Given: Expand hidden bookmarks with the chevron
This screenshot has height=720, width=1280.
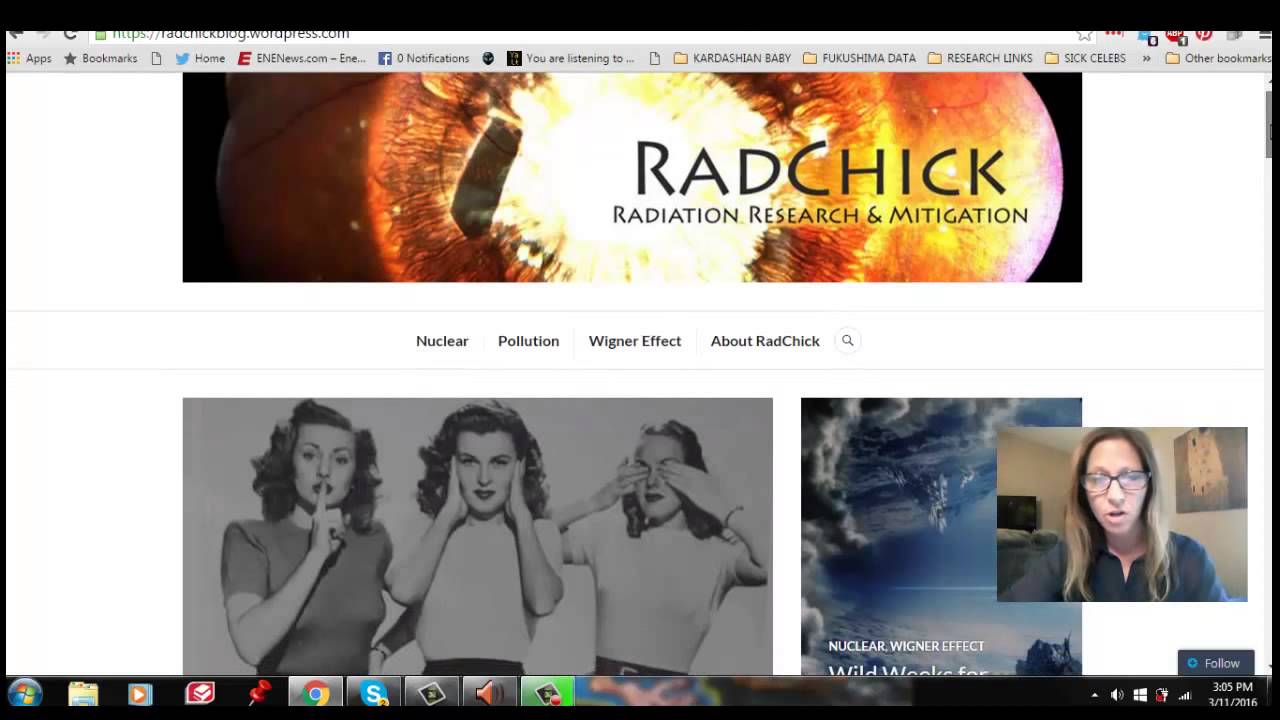Looking at the screenshot, I should pyautogui.click(x=1146, y=58).
